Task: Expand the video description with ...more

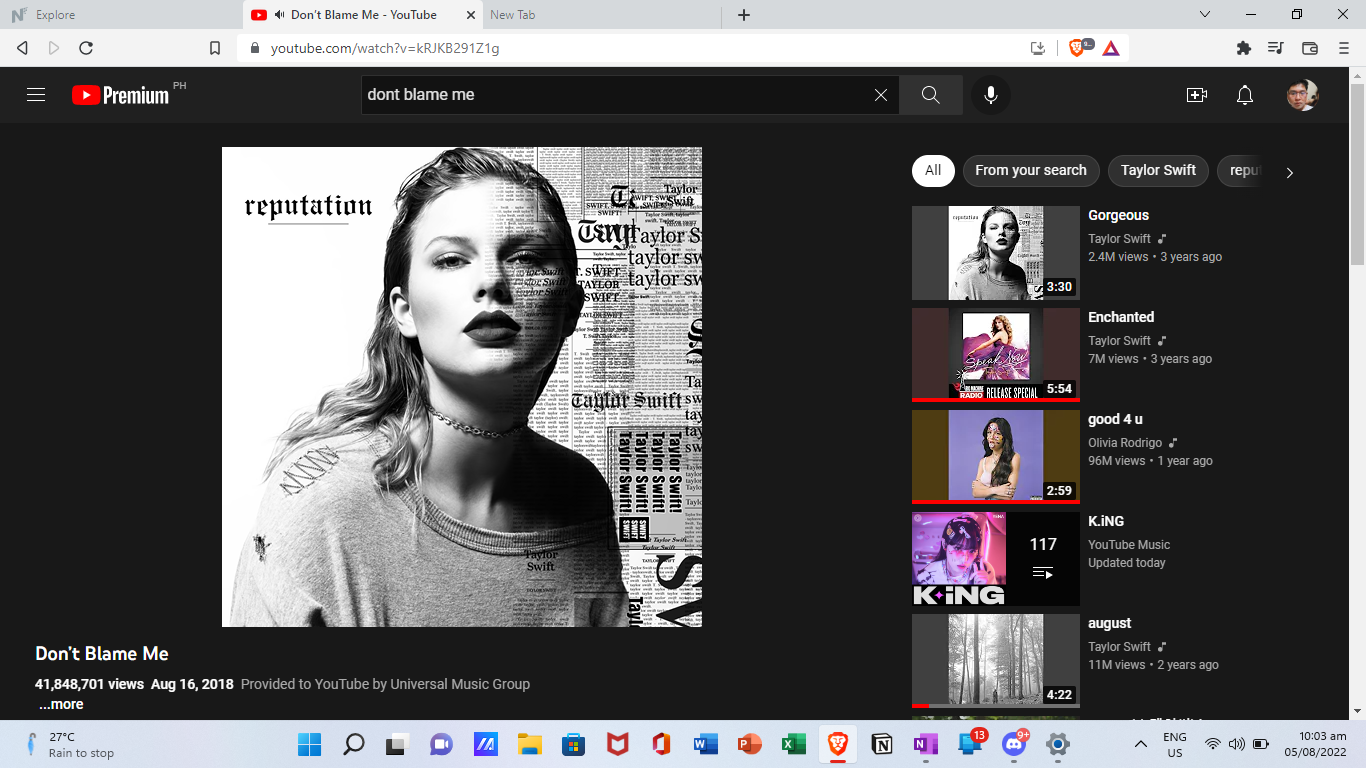Action: pyautogui.click(x=61, y=704)
